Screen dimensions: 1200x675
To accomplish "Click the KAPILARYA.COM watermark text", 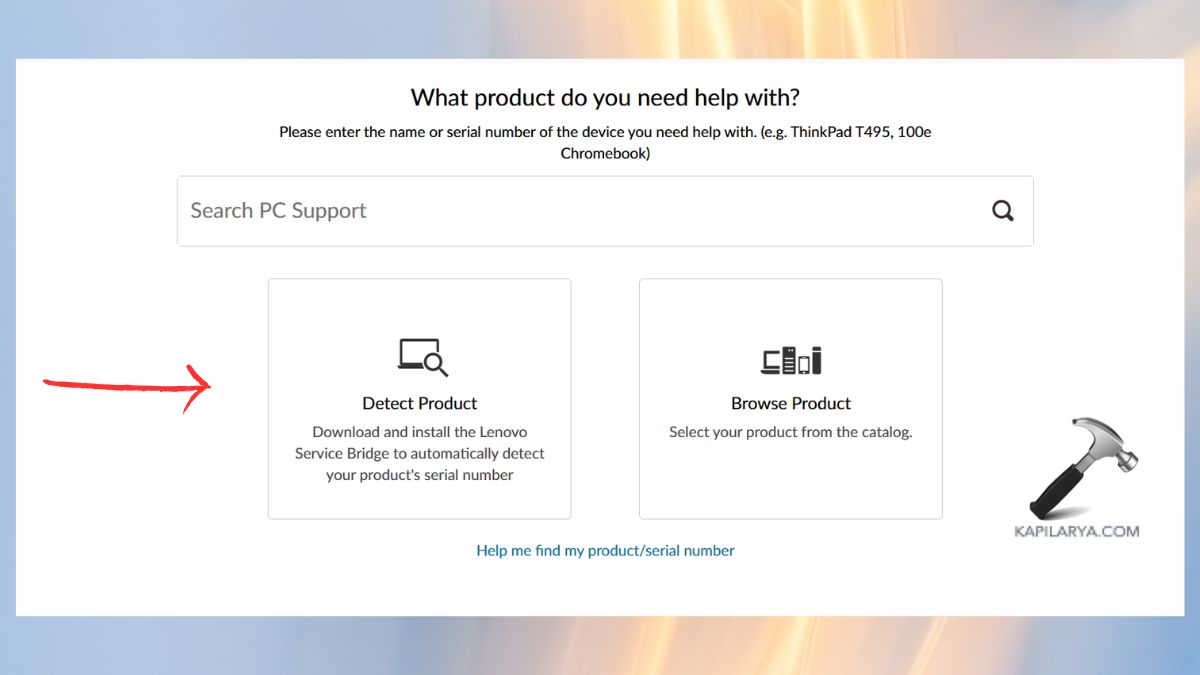I will point(1079,529).
